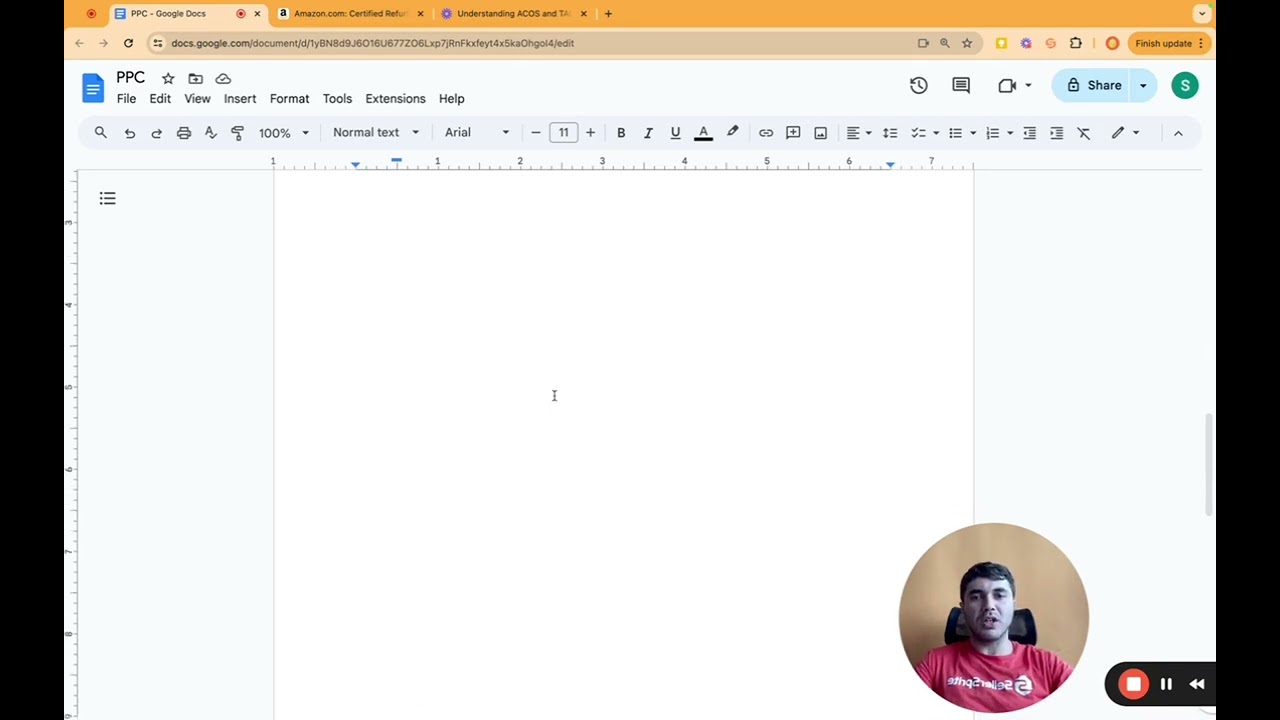
Task: Print the document
Action: point(183,132)
